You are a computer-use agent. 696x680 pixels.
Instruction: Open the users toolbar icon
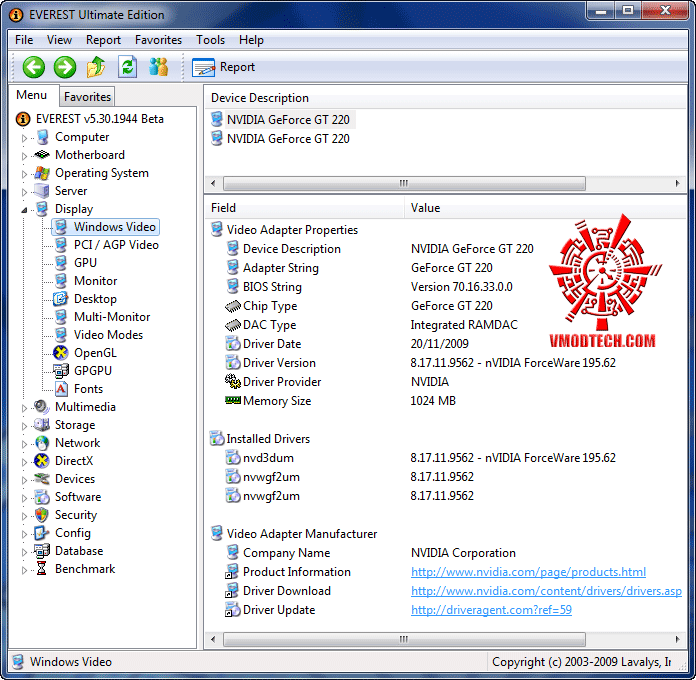[158, 67]
